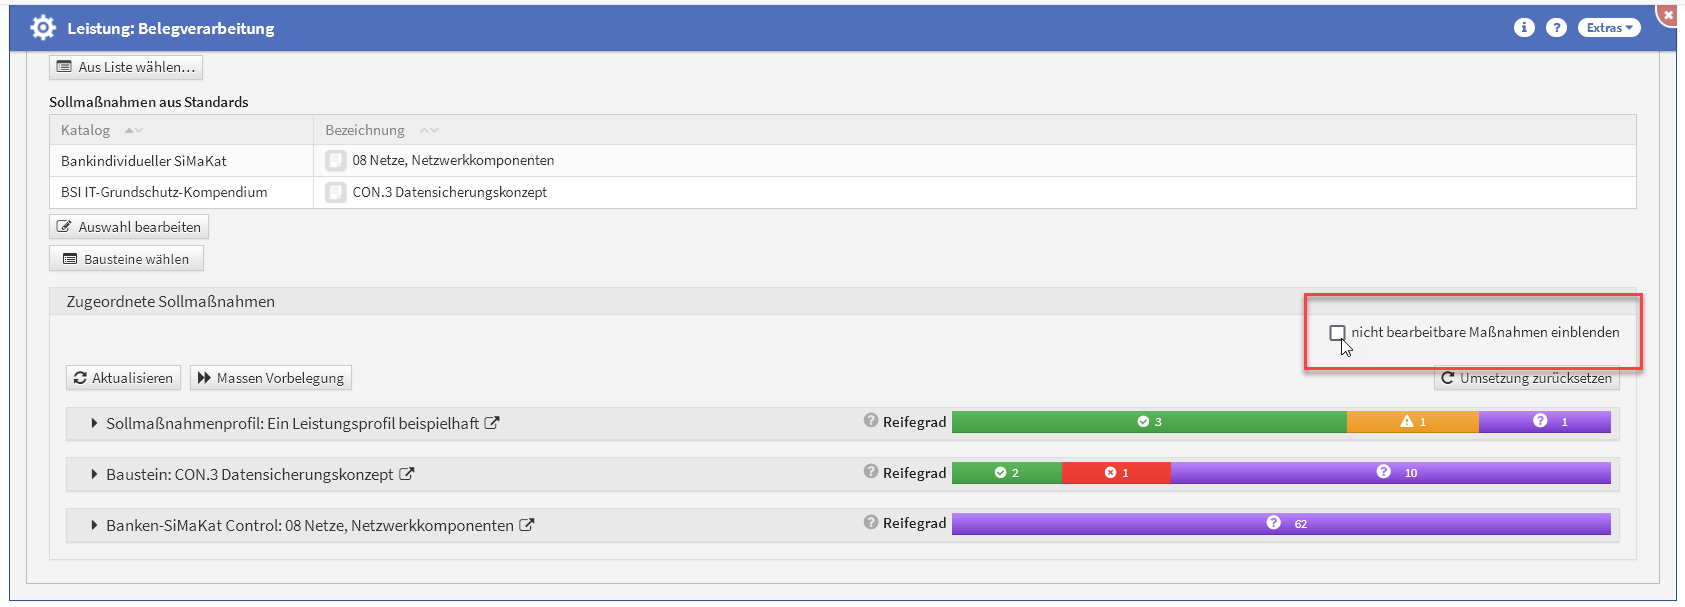Expand Baustein: CON.3 Datensicherungskonzept row
Image resolution: width=1685 pixels, height=607 pixels.
coord(94,475)
